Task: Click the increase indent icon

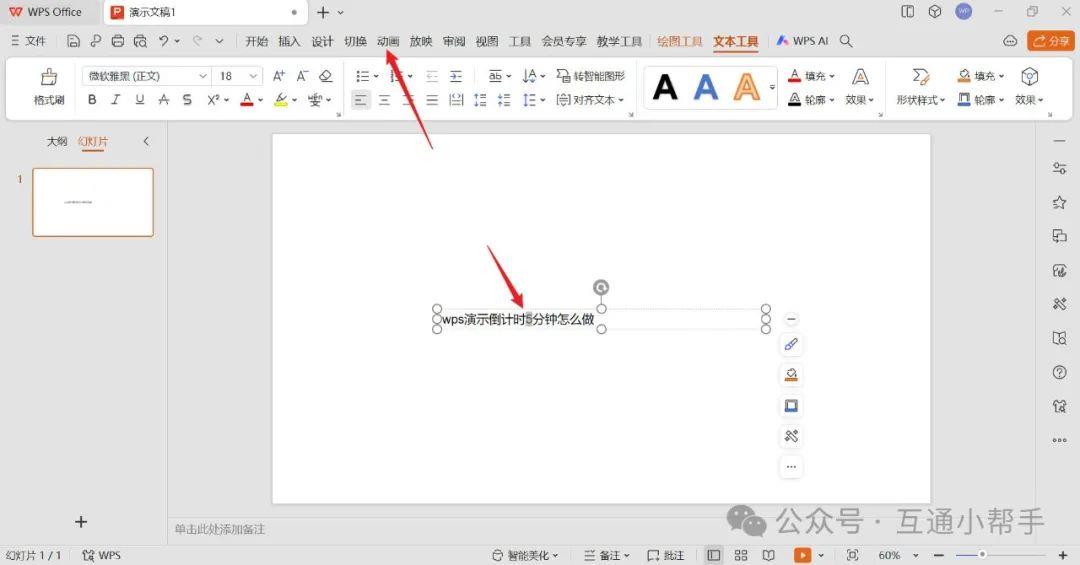Action: [x=455, y=76]
